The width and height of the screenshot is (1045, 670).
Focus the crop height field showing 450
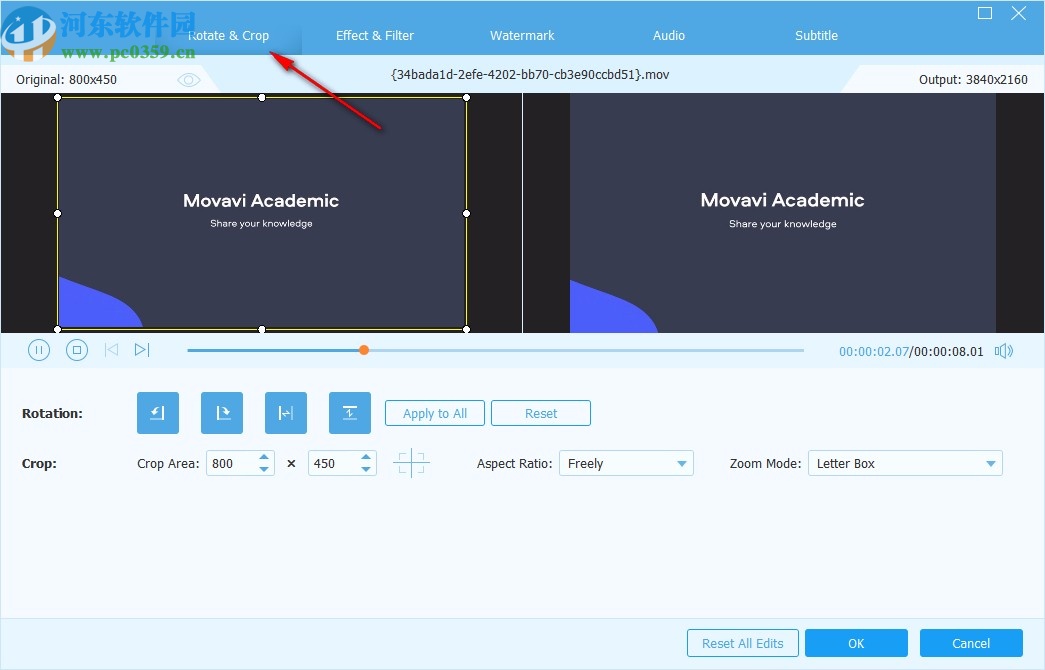[333, 463]
